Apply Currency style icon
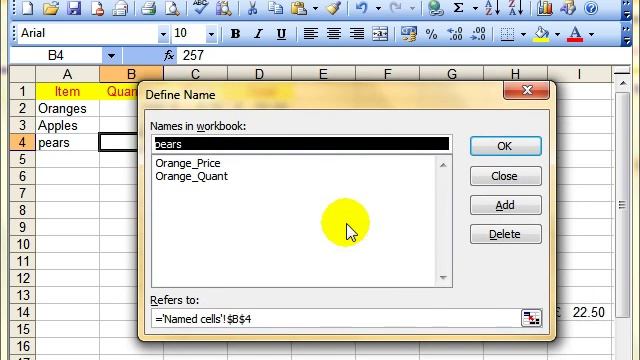This screenshot has height=360, width=640. coord(409,33)
